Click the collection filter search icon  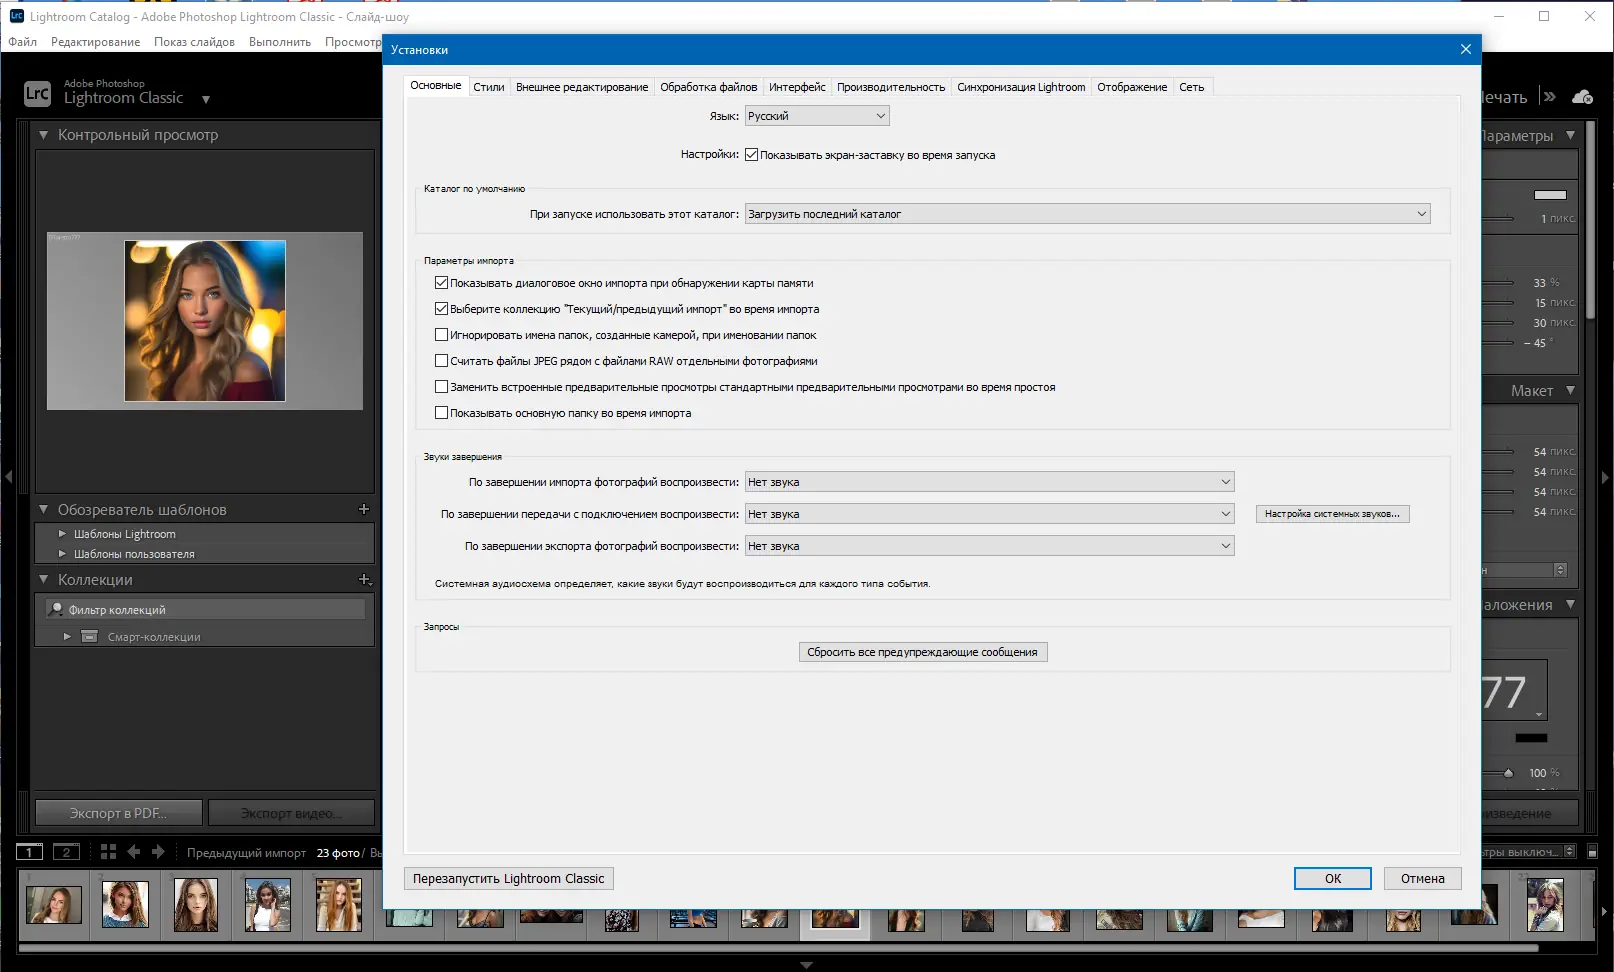(x=57, y=609)
